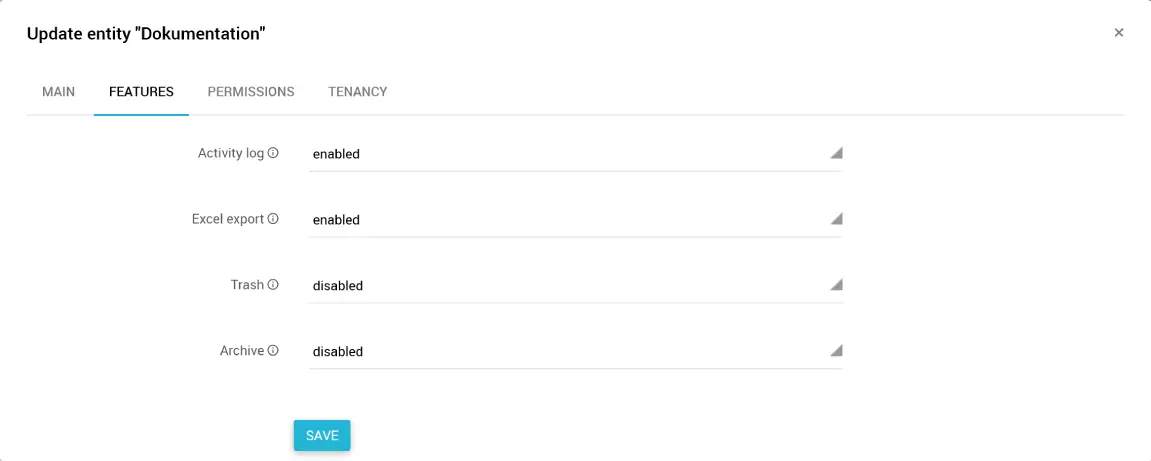1151x461 pixels.
Task: Open the Trash dropdown arrow
Action: point(836,285)
